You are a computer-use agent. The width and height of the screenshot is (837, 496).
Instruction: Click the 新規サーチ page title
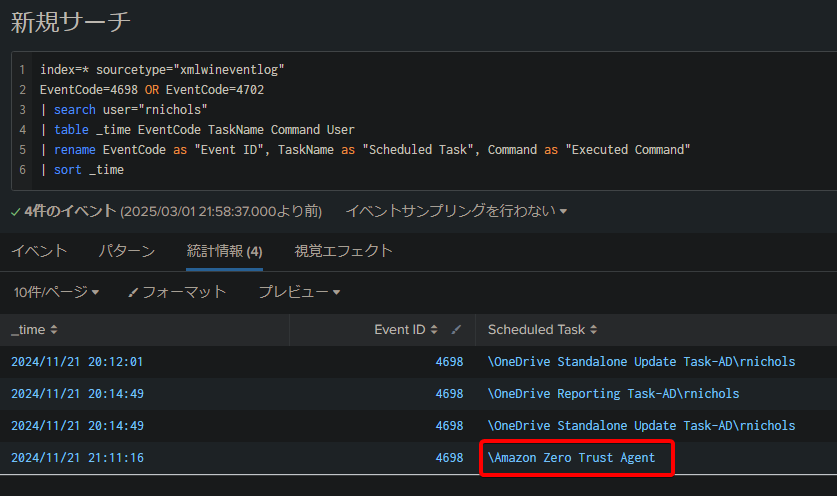70,22
